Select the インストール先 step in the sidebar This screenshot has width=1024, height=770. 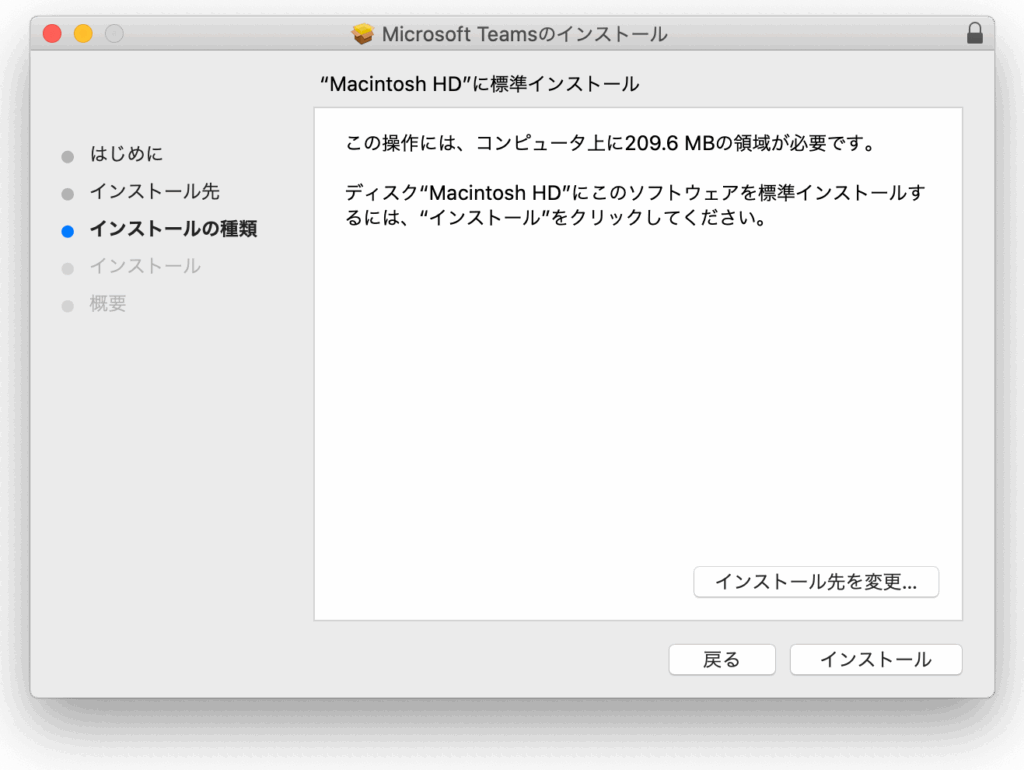pos(154,191)
